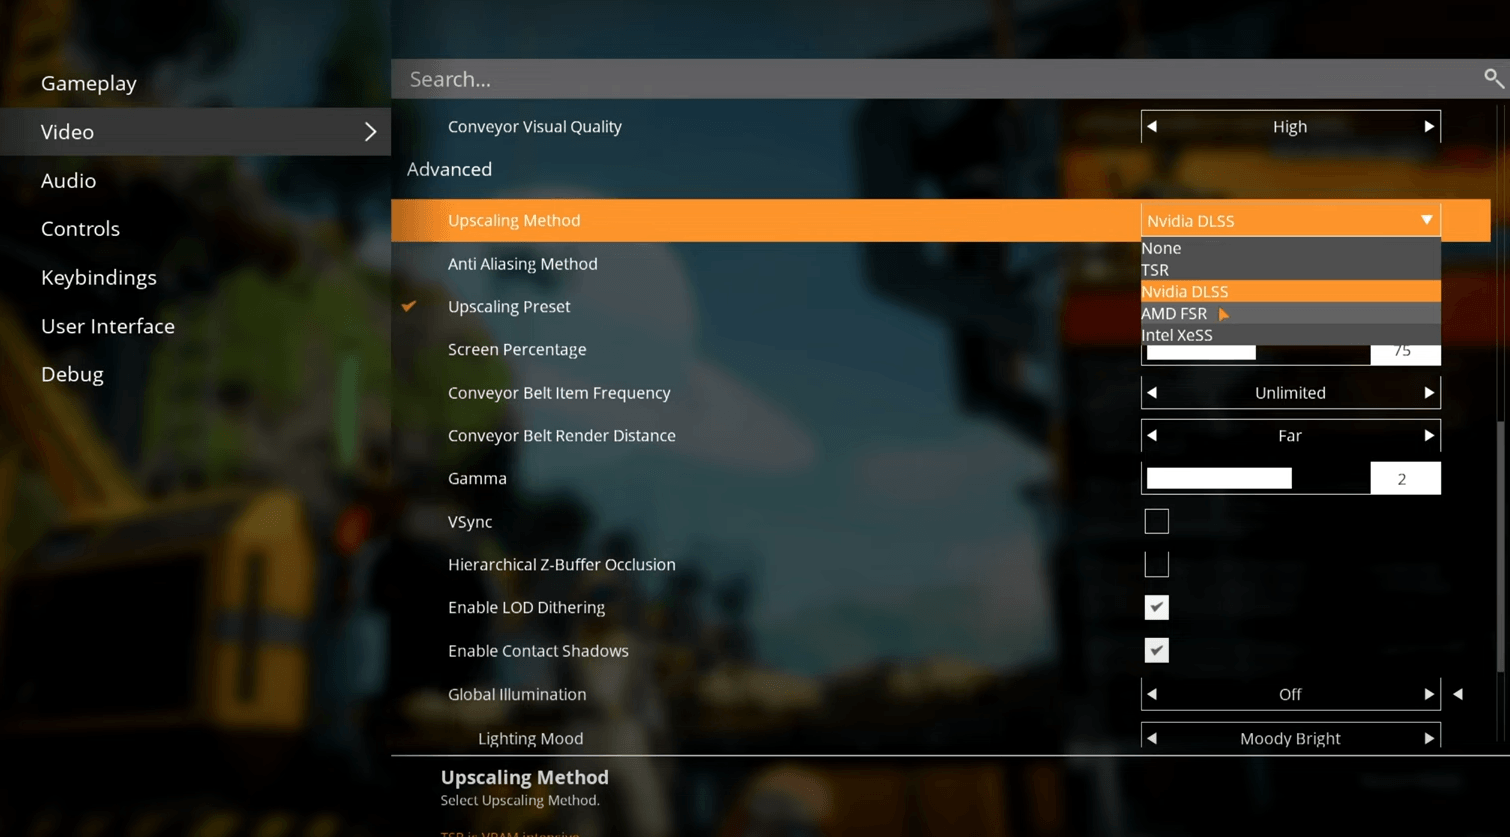The height and width of the screenshot is (837, 1510).
Task: Click left arrow for Conveyor Visual Quality
Action: point(1152,127)
